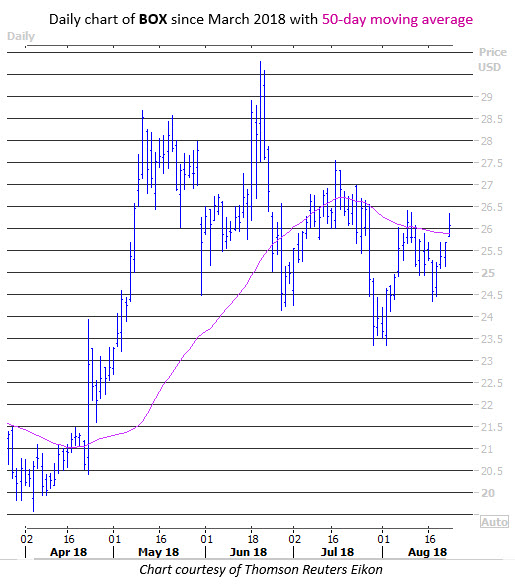Click the 21.5 price axis label
This screenshot has width=515, height=584.
[x=492, y=427]
